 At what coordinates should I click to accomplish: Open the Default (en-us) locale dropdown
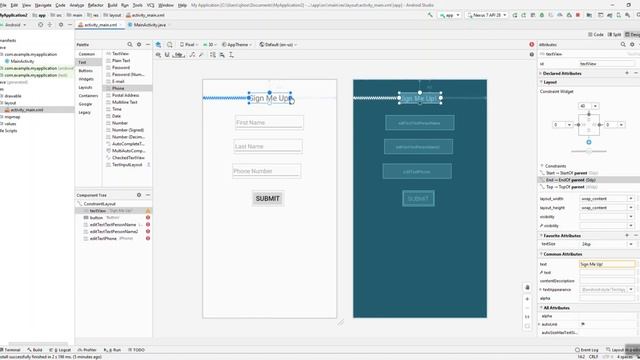point(278,44)
